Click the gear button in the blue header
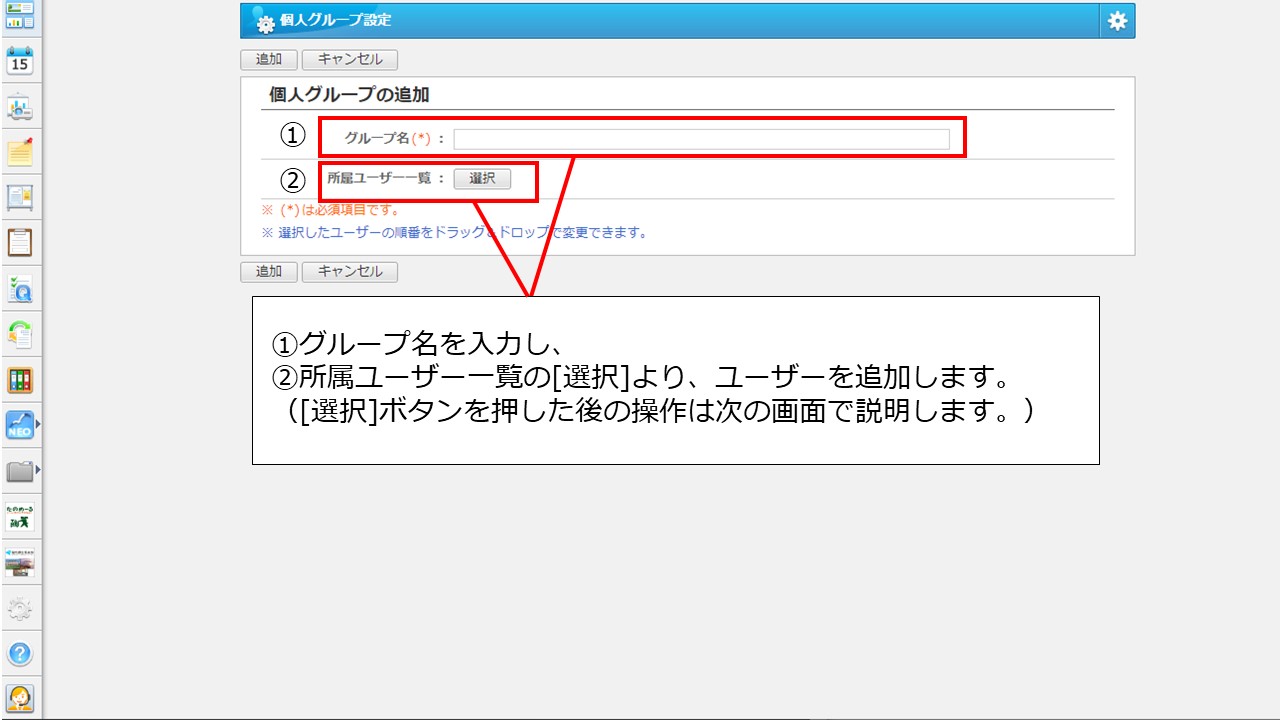This screenshot has width=1280, height=720. point(1117,21)
